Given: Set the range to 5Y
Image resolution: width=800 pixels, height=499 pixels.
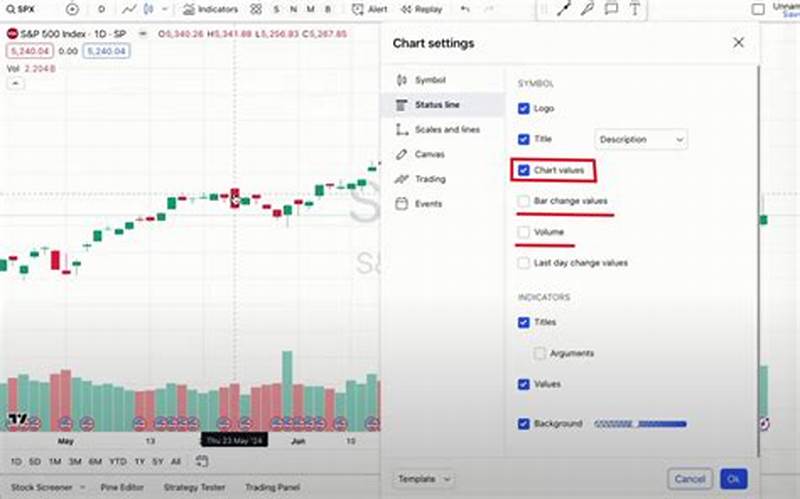Looking at the screenshot, I should 158,461.
